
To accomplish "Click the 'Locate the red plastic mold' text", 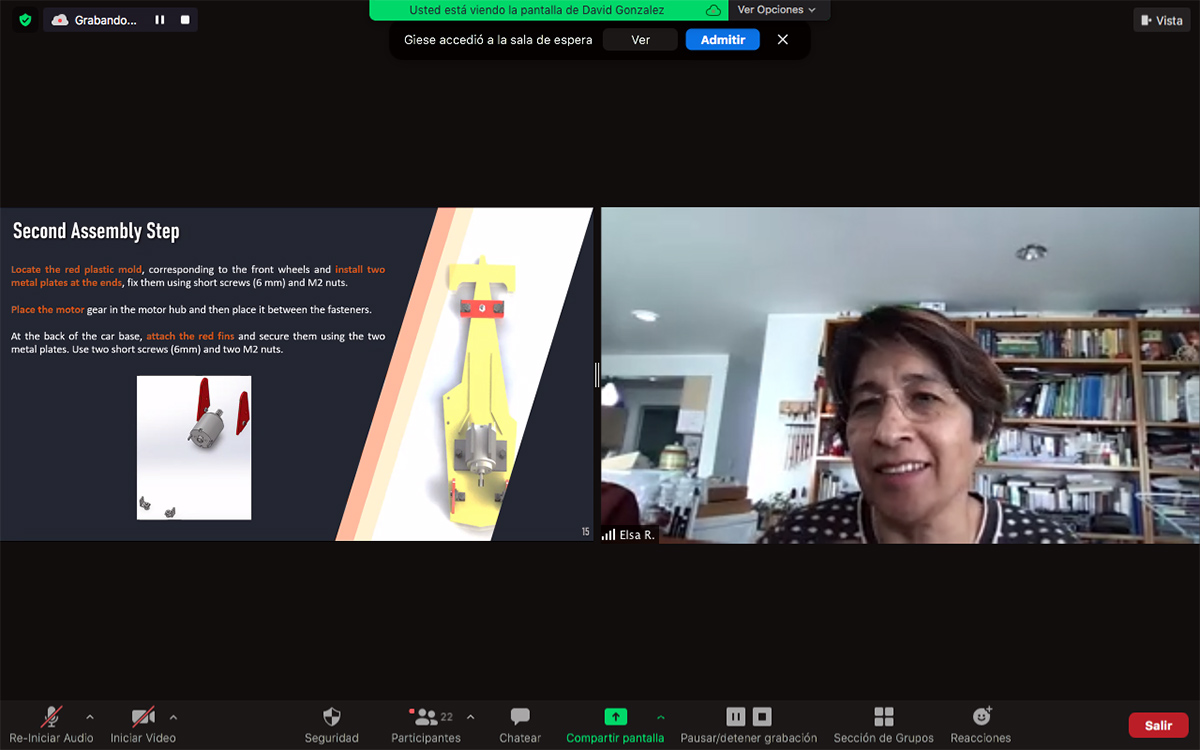I will click(77, 270).
